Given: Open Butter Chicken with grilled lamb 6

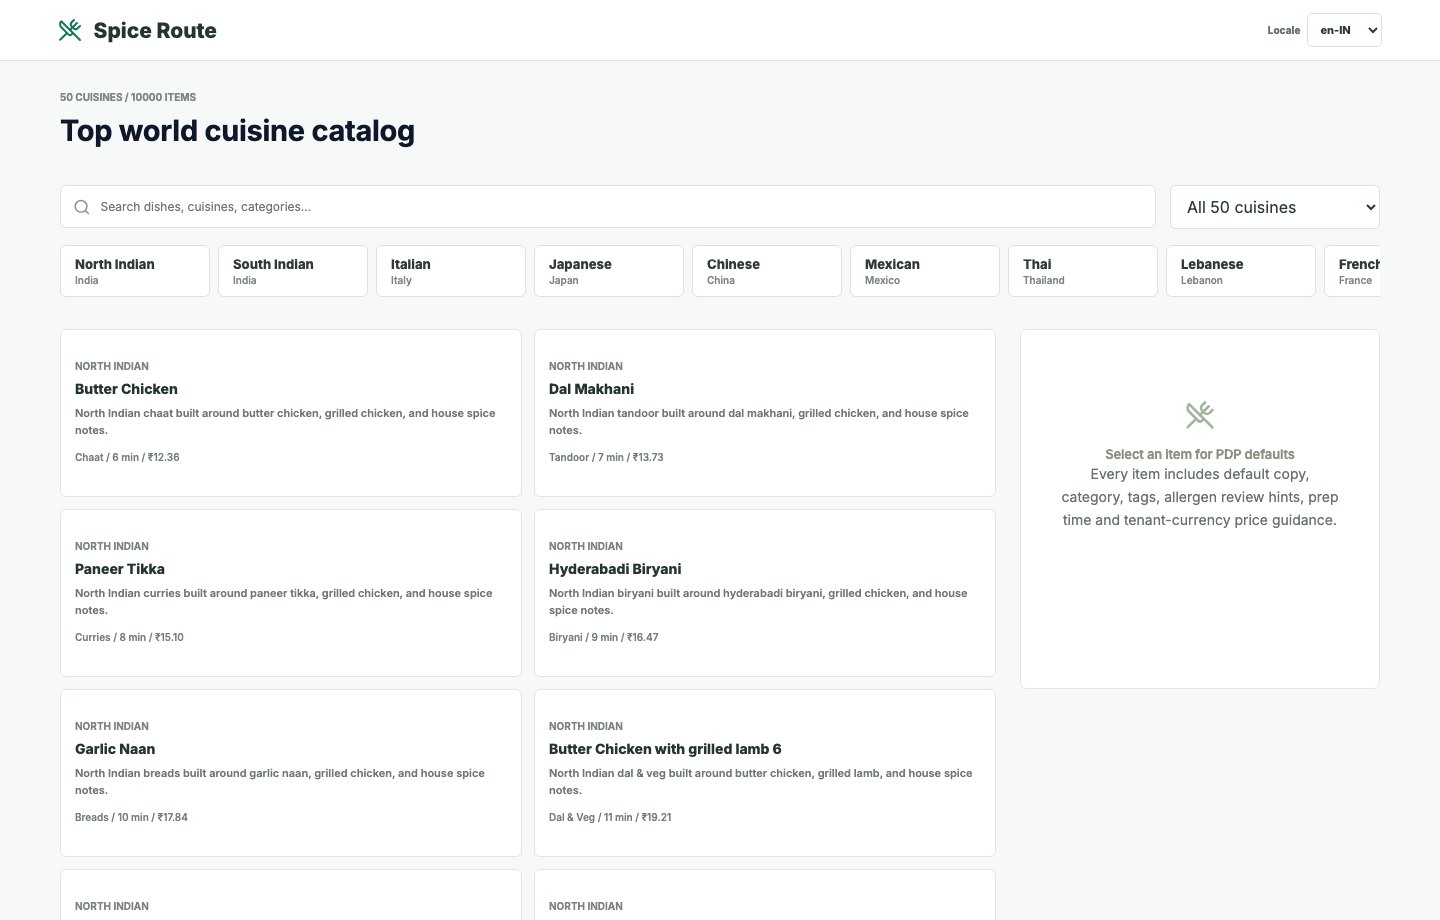Looking at the screenshot, I should tap(765, 773).
